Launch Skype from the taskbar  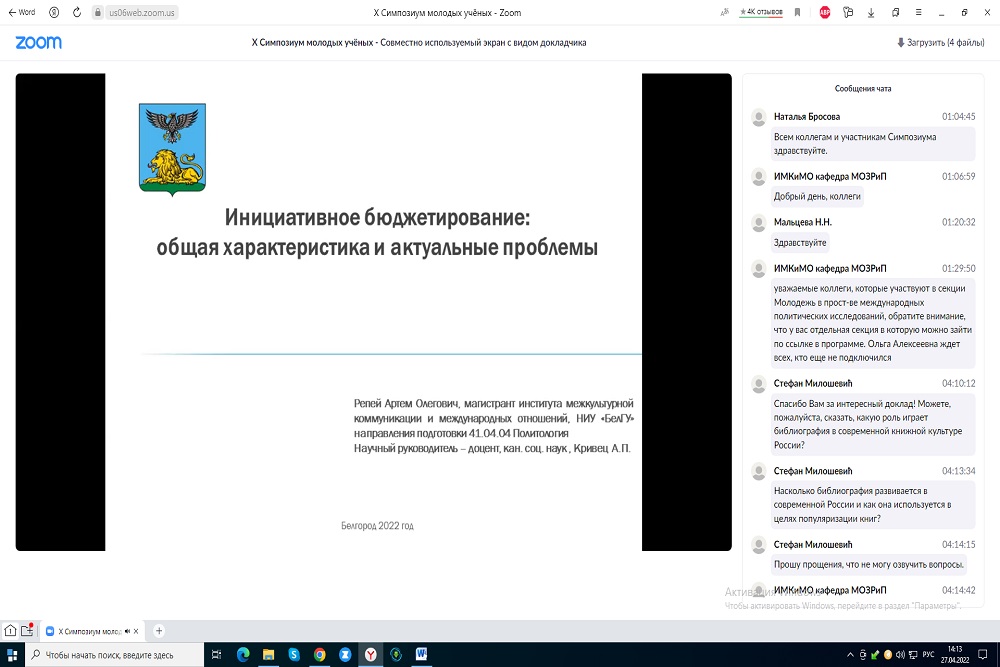point(294,655)
